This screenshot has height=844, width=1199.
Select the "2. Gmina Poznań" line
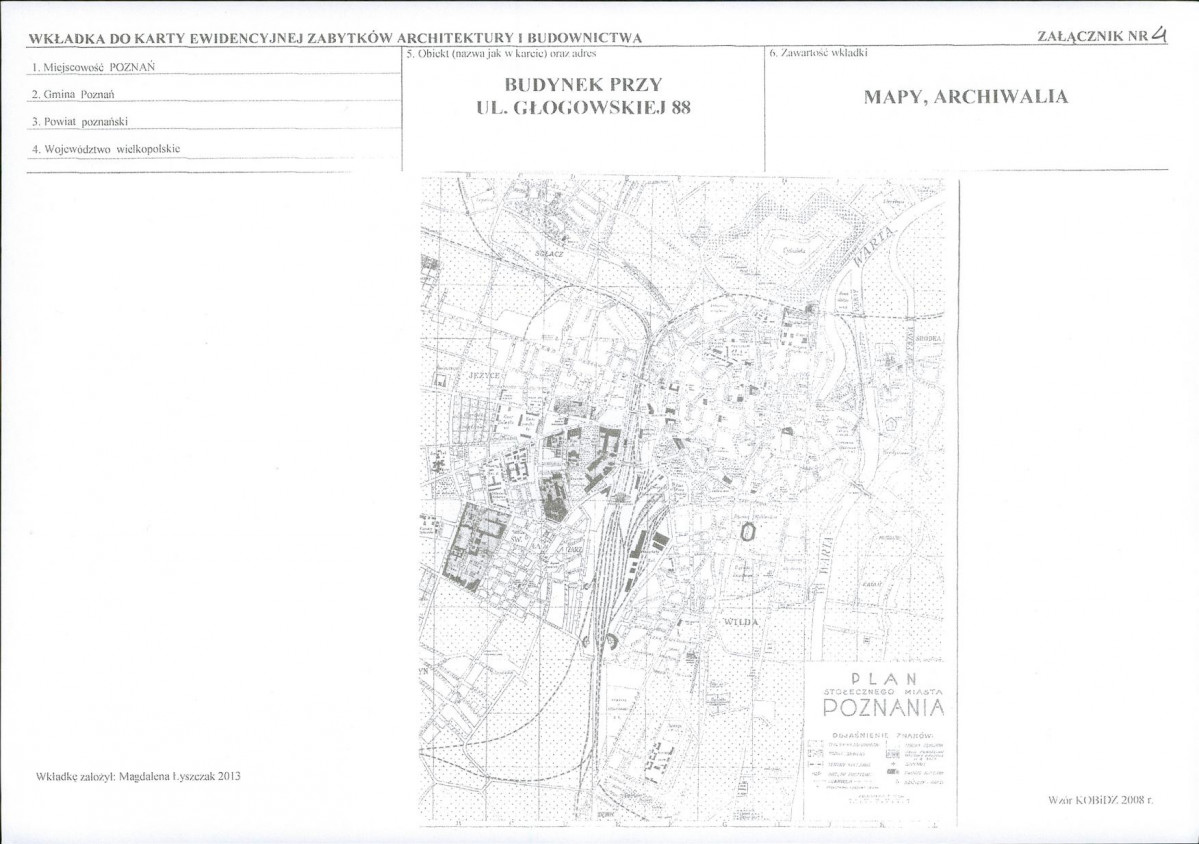click(73, 95)
